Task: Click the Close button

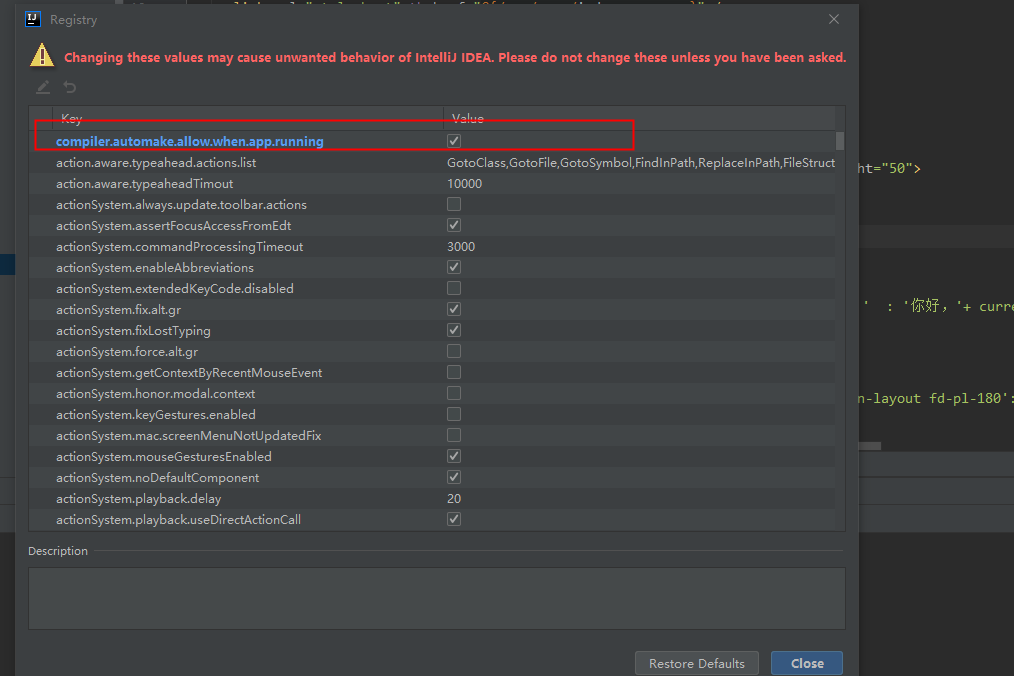Action: [x=807, y=663]
